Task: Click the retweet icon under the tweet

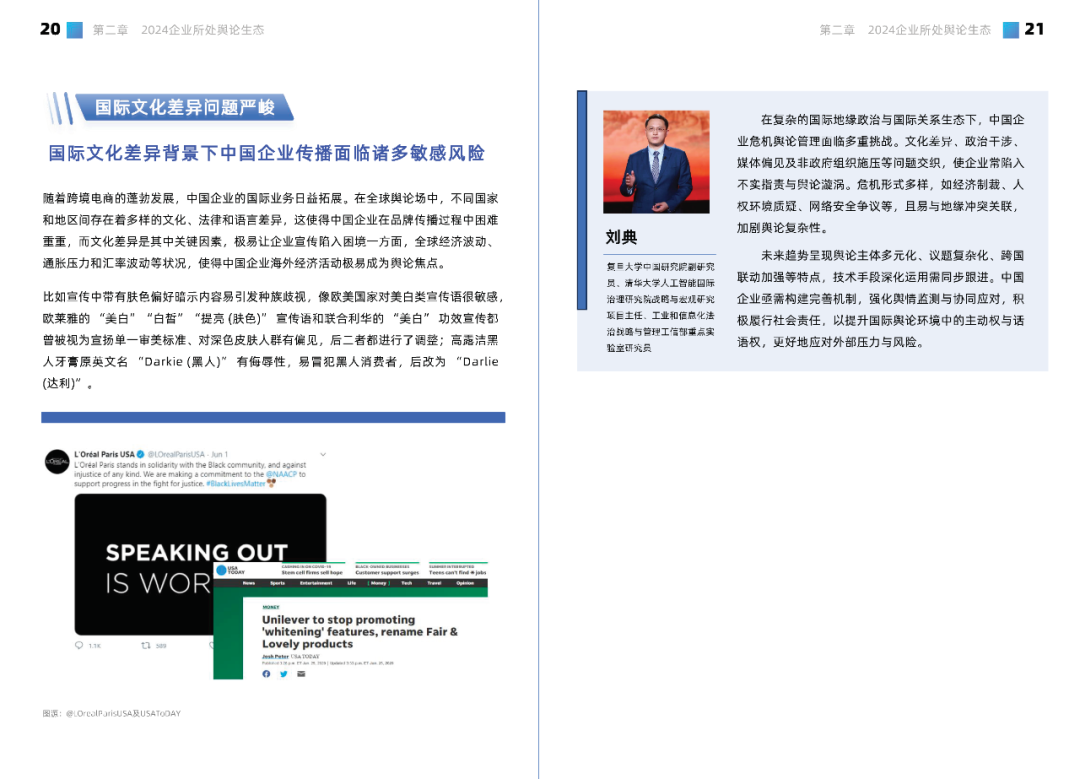Action: (145, 645)
